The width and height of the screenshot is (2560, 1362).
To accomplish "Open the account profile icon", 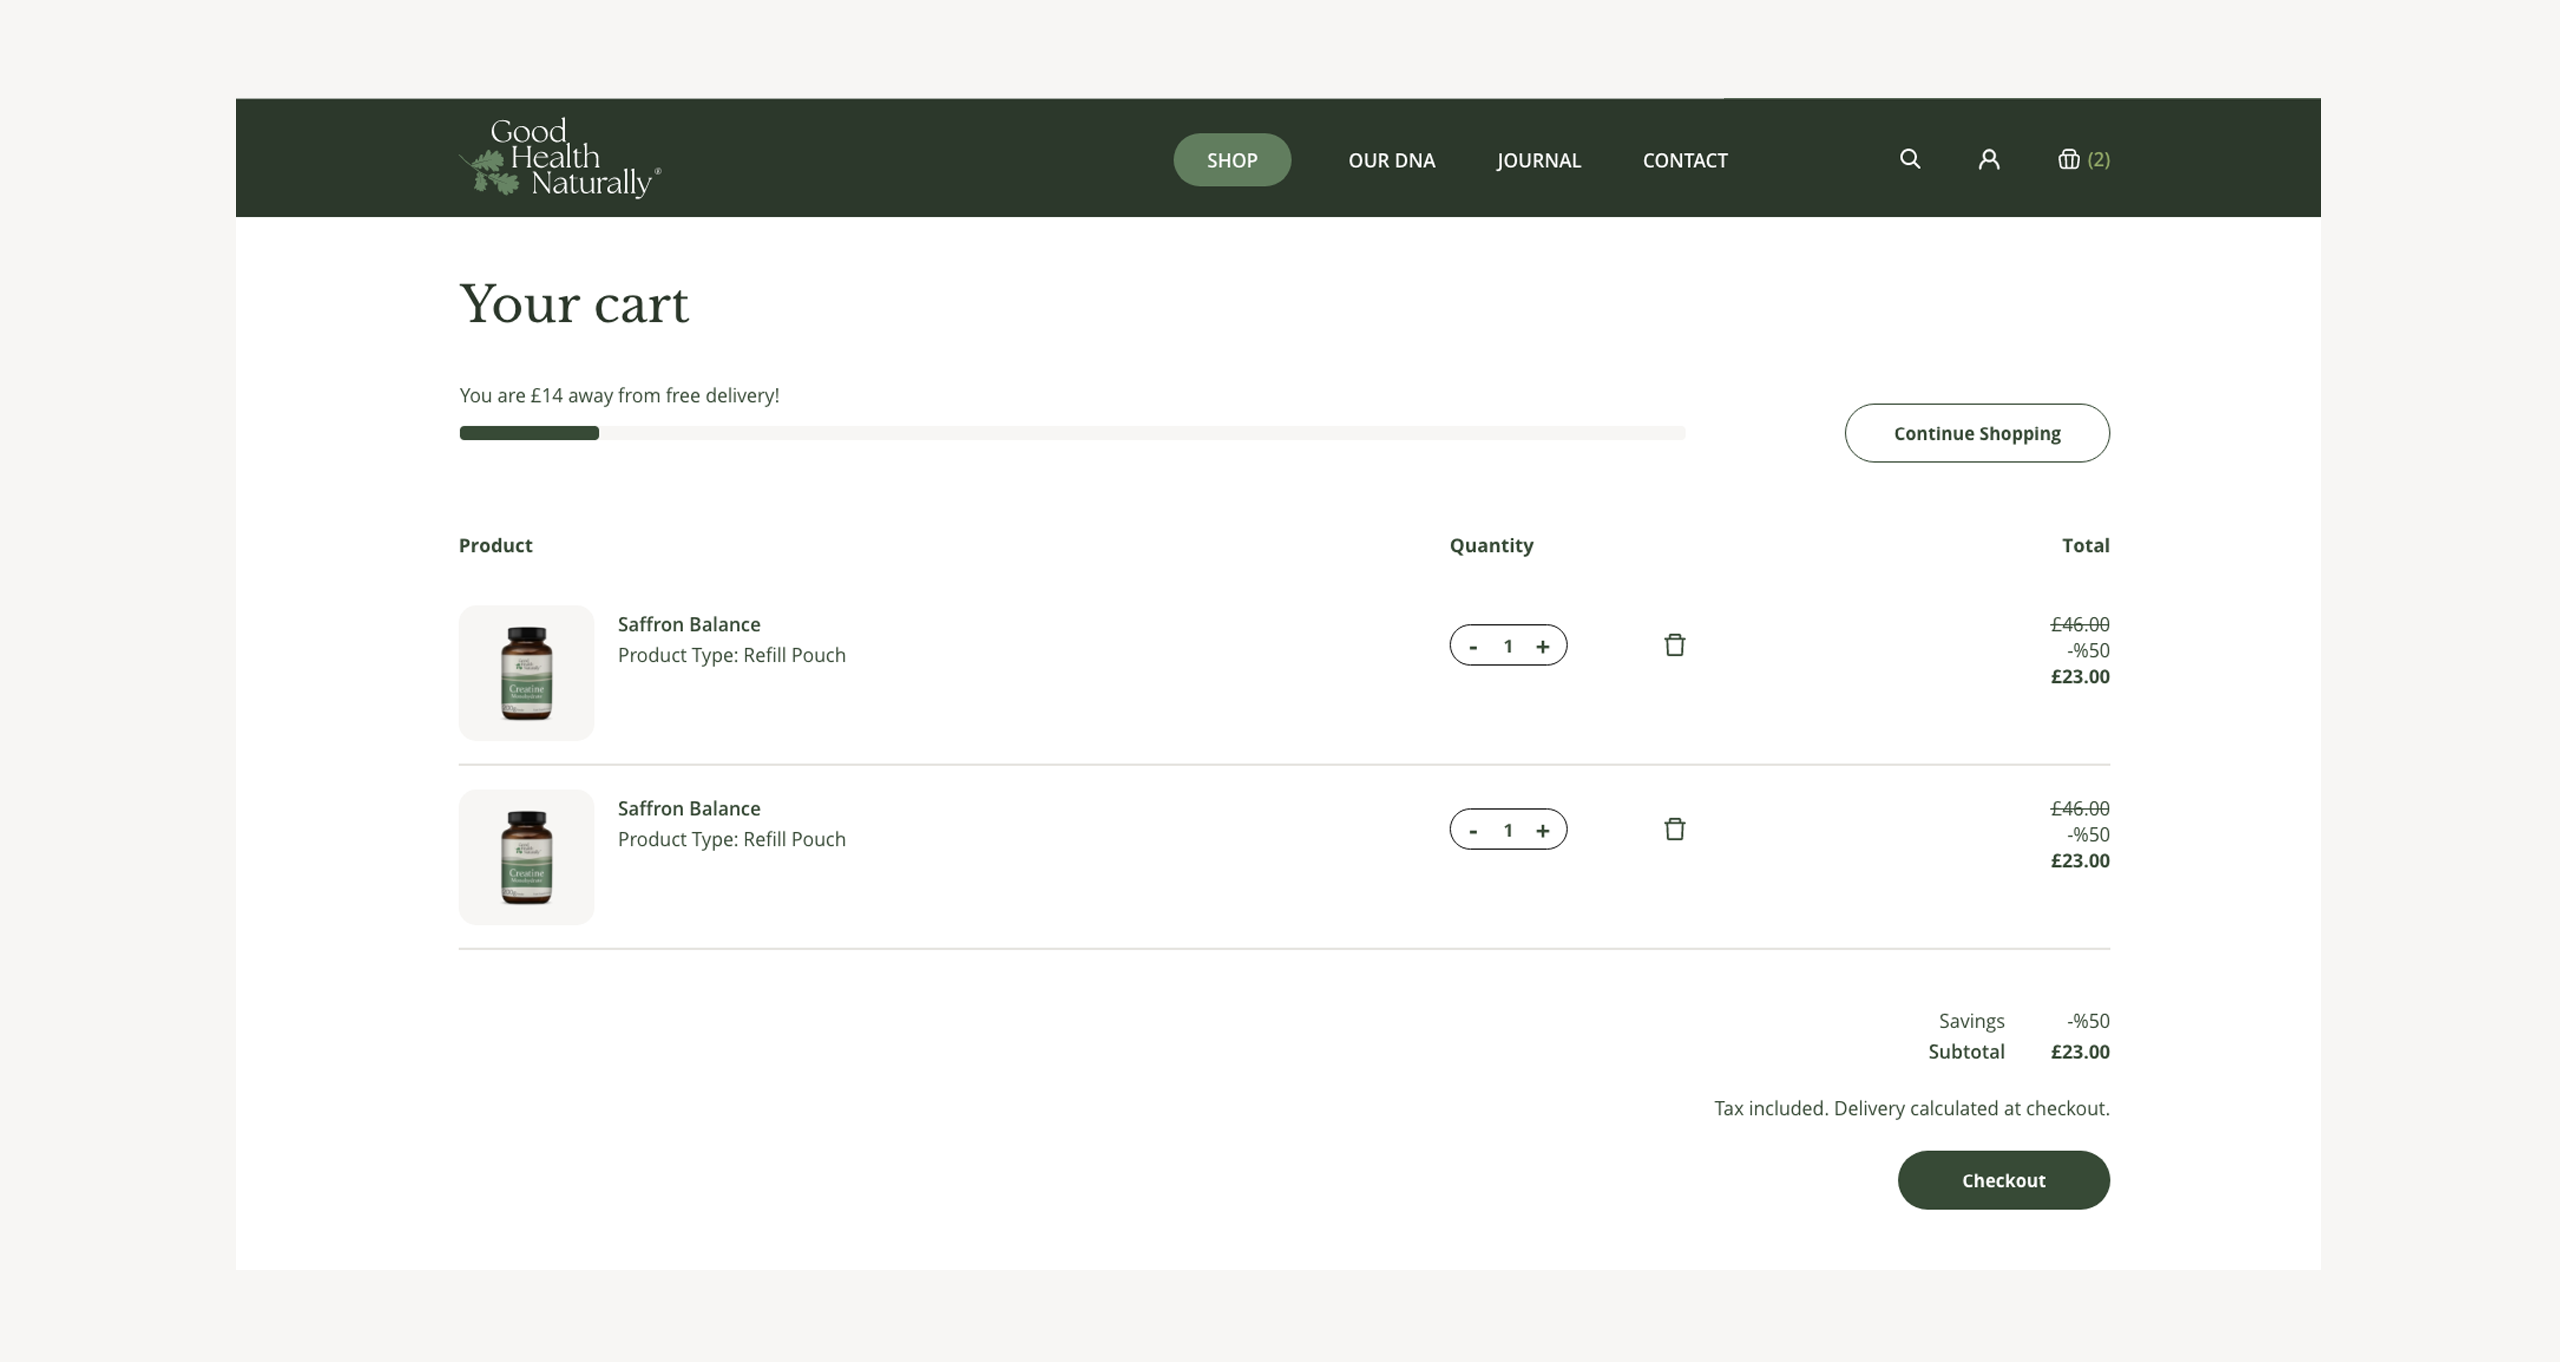I will (x=1988, y=159).
